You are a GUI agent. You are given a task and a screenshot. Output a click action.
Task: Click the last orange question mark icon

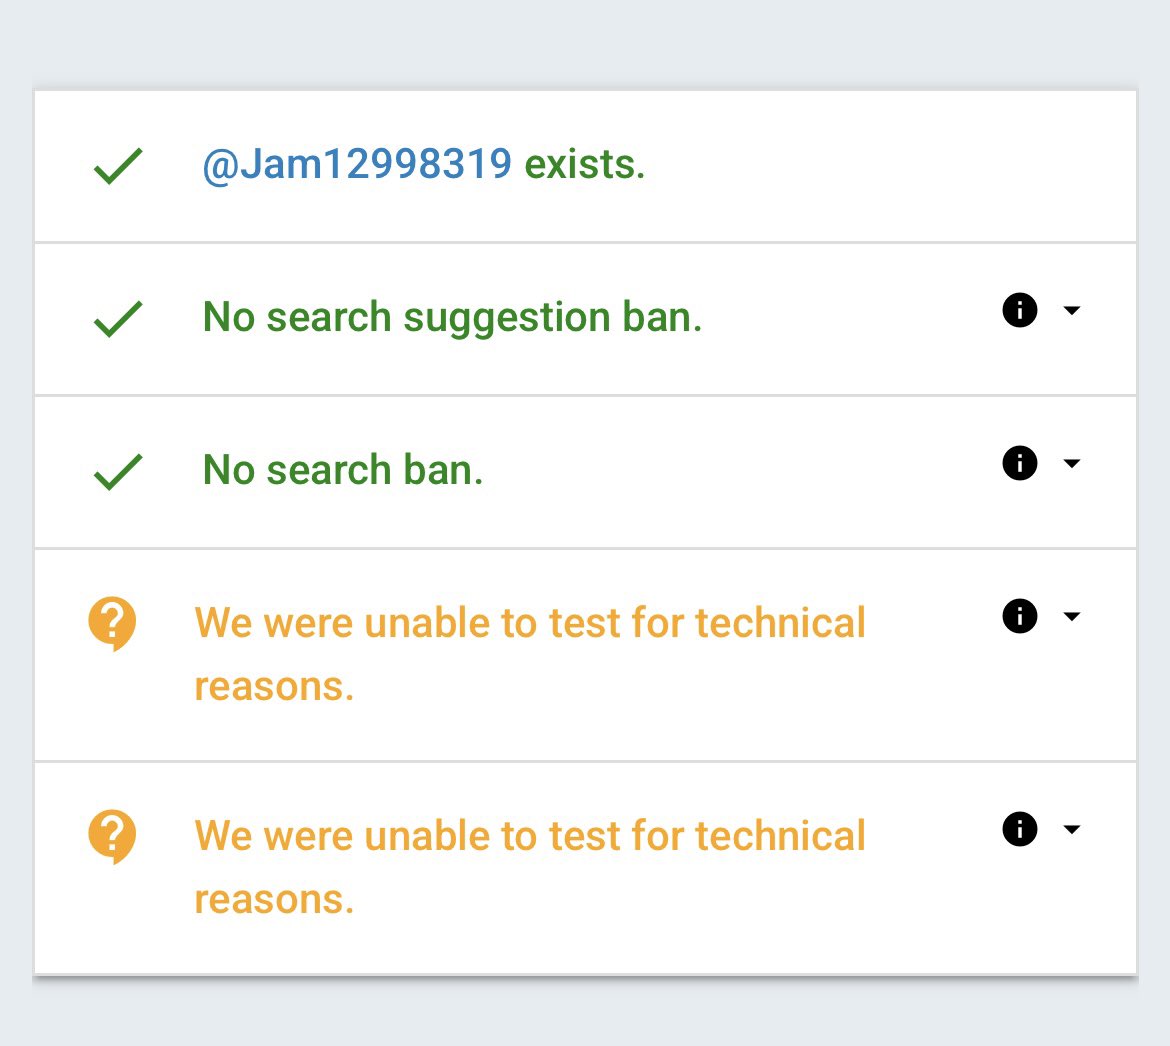pyautogui.click(x=112, y=836)
